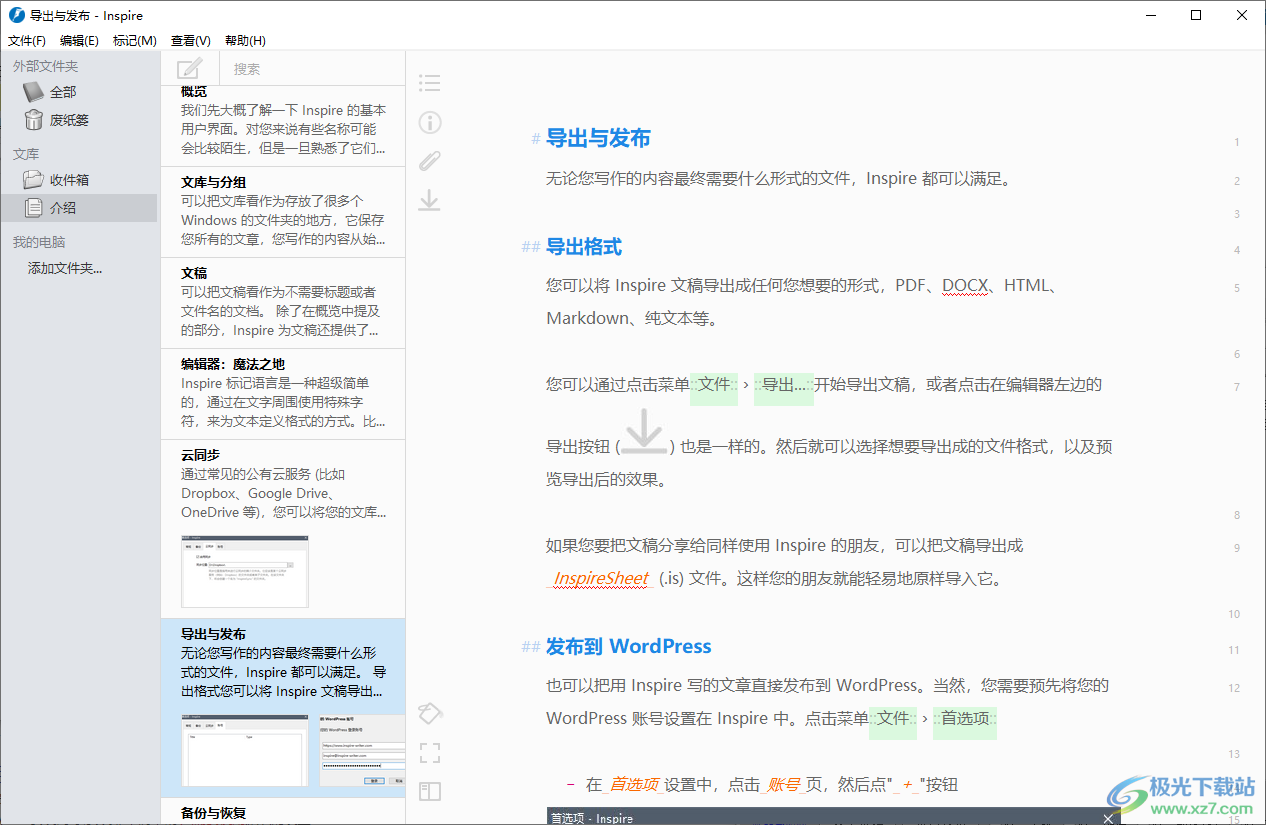Select the 编辑器：魔法之地 sheet
This screenshot has height=825, width=1266.
point(282,393)
